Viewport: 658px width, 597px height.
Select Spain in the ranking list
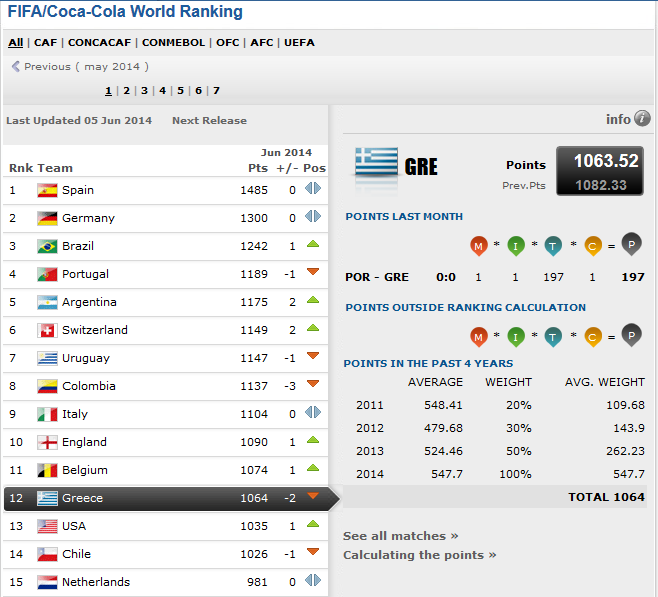pos(165,190)
